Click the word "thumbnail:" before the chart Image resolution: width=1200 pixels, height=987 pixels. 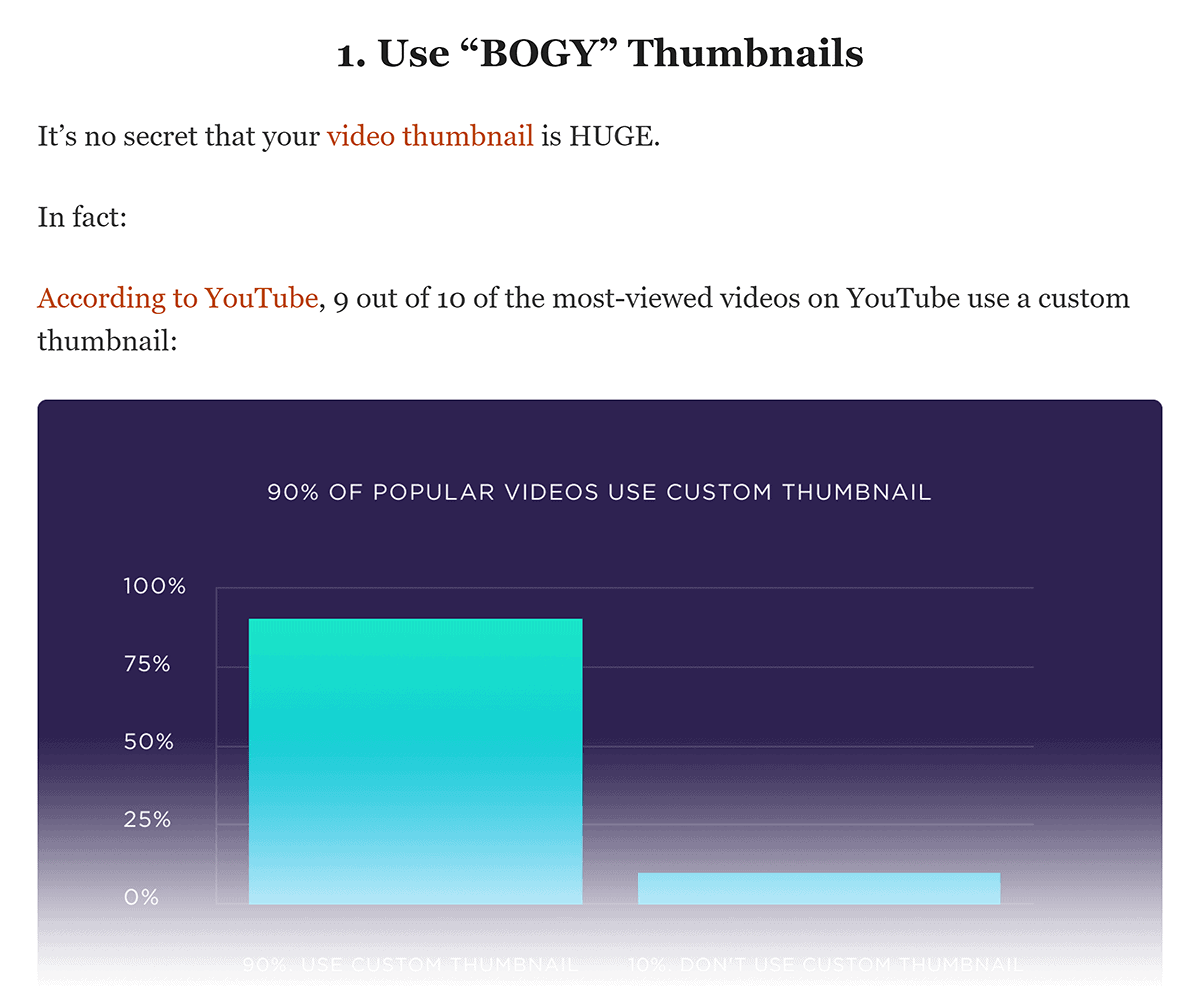pyautogui.click(x=107, y=340)
